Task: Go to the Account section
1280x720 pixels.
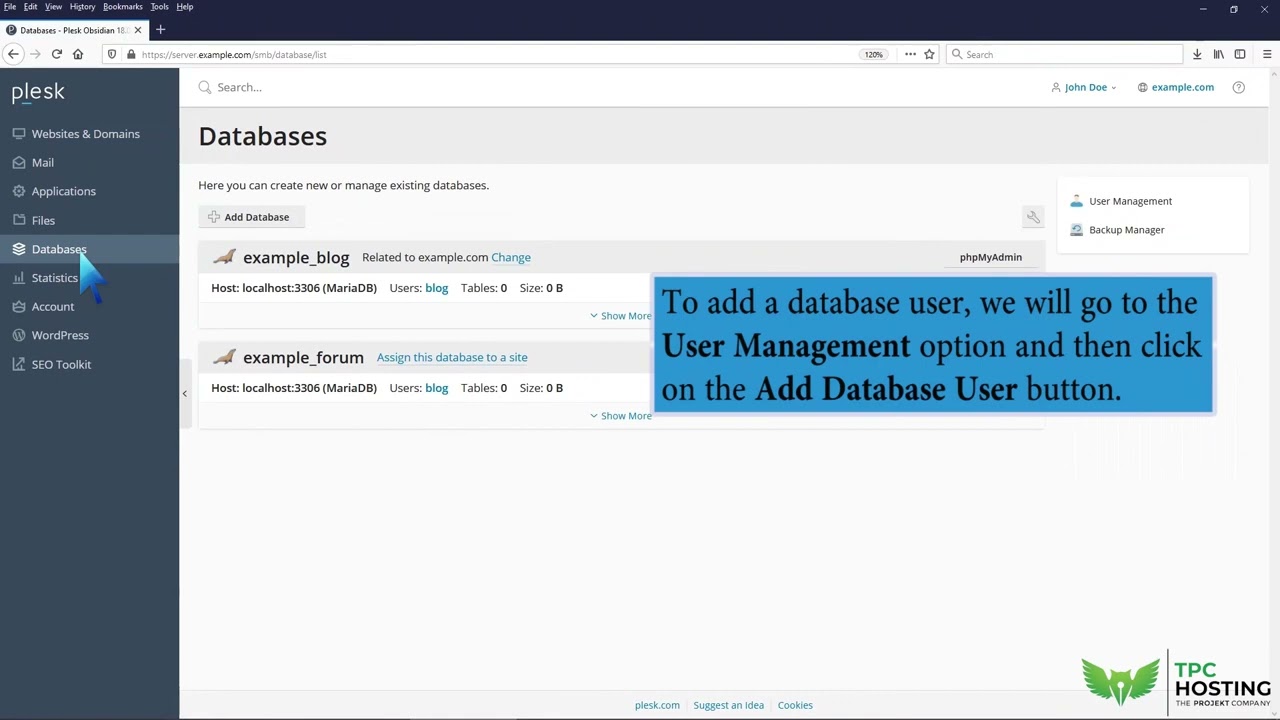Action: pos(52,307)
